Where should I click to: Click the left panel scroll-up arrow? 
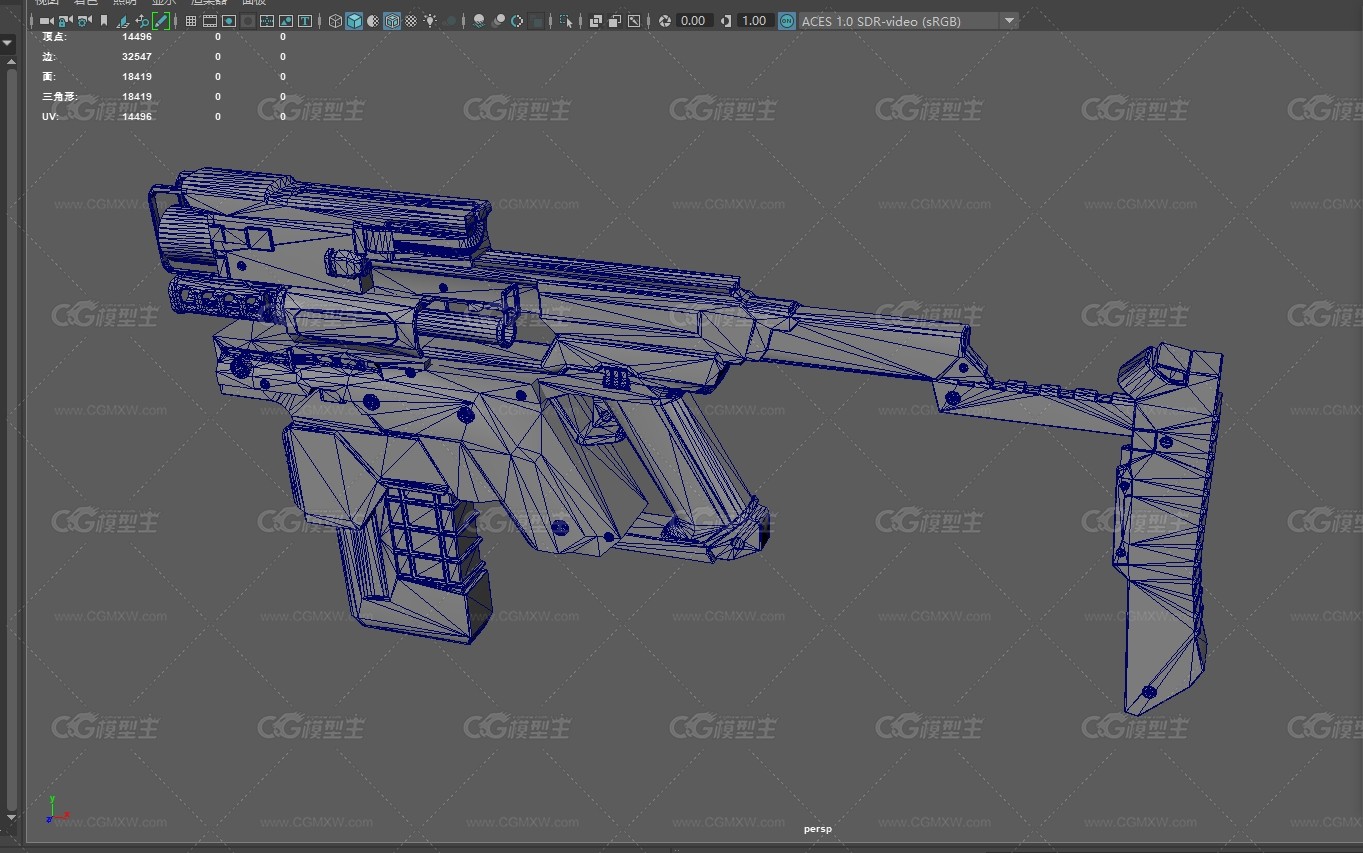(11, 63)
